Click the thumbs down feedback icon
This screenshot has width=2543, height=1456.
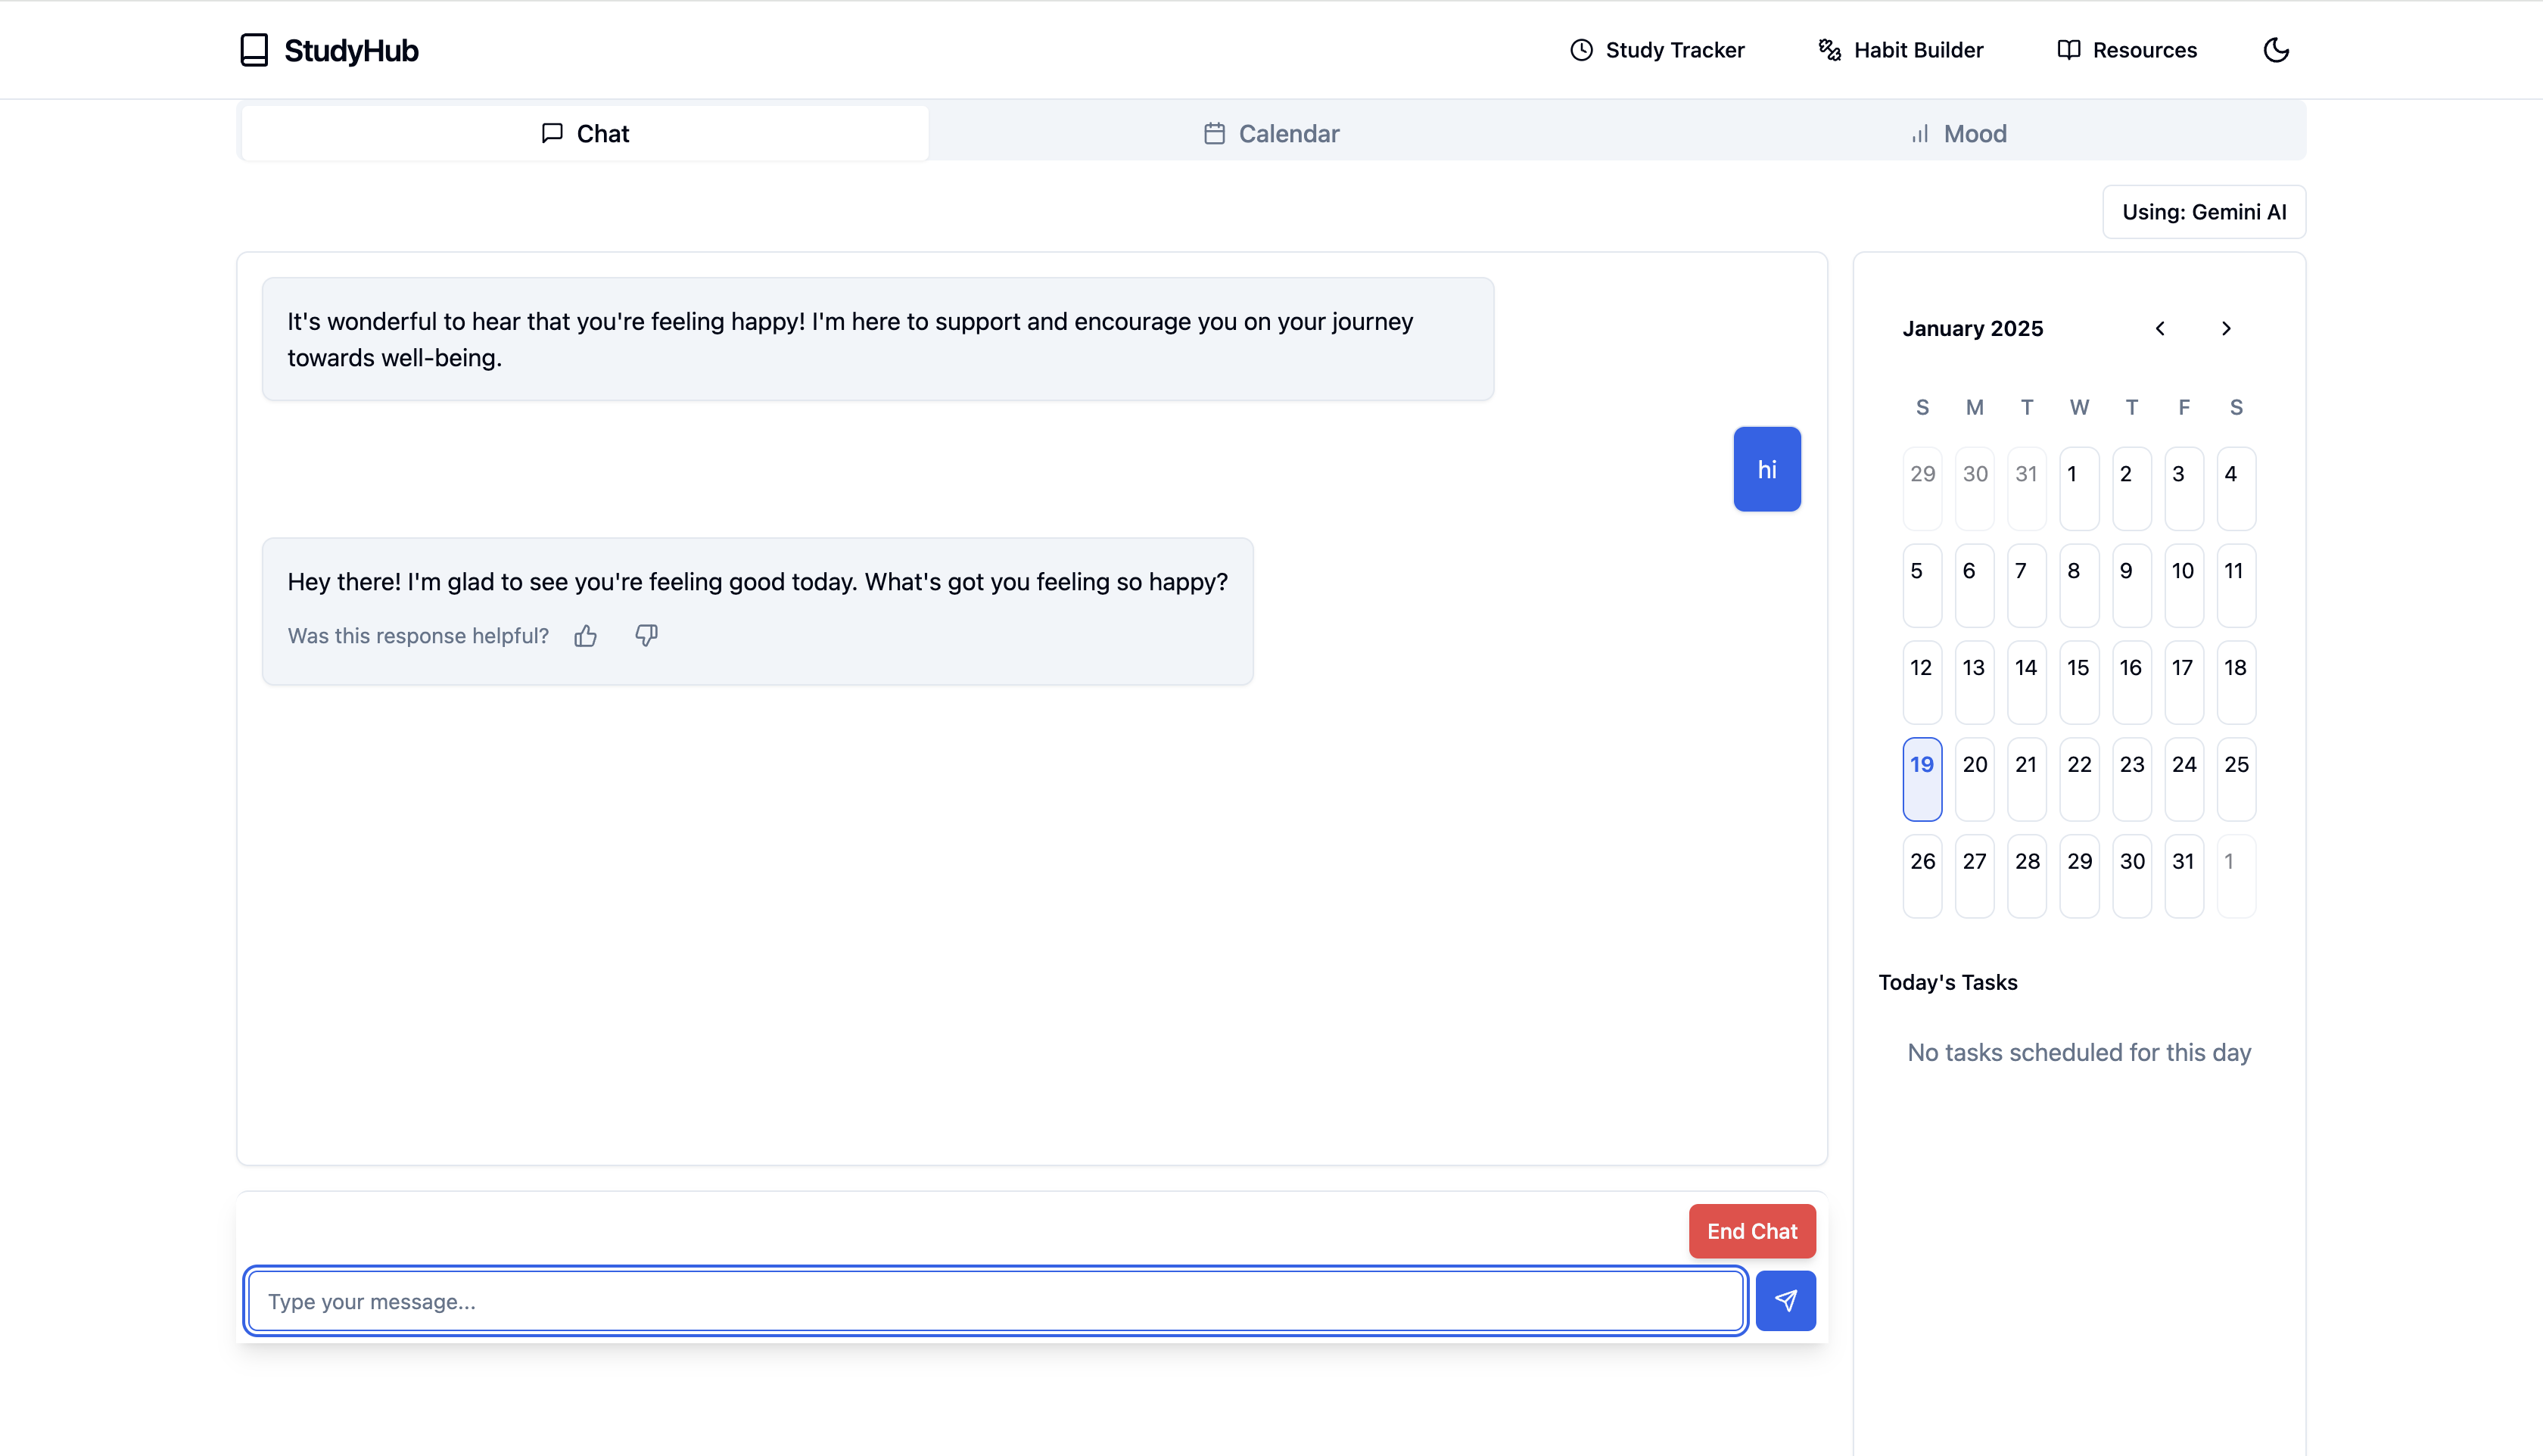tap(646, 636)
